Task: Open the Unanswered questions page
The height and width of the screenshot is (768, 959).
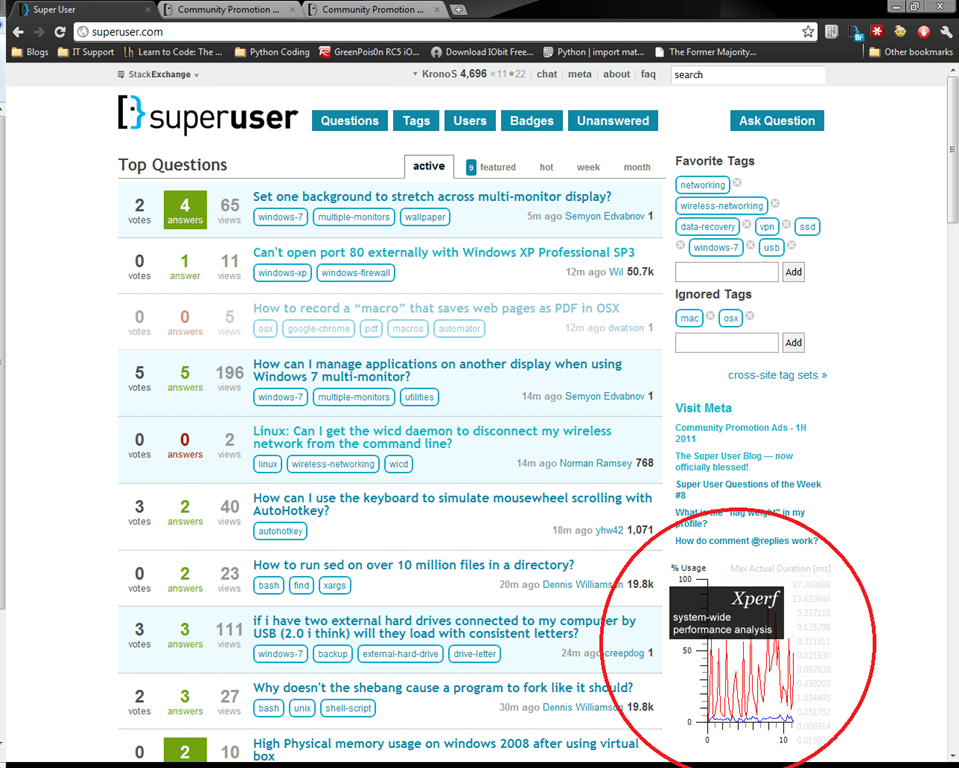Action: (x=613, y=120)
